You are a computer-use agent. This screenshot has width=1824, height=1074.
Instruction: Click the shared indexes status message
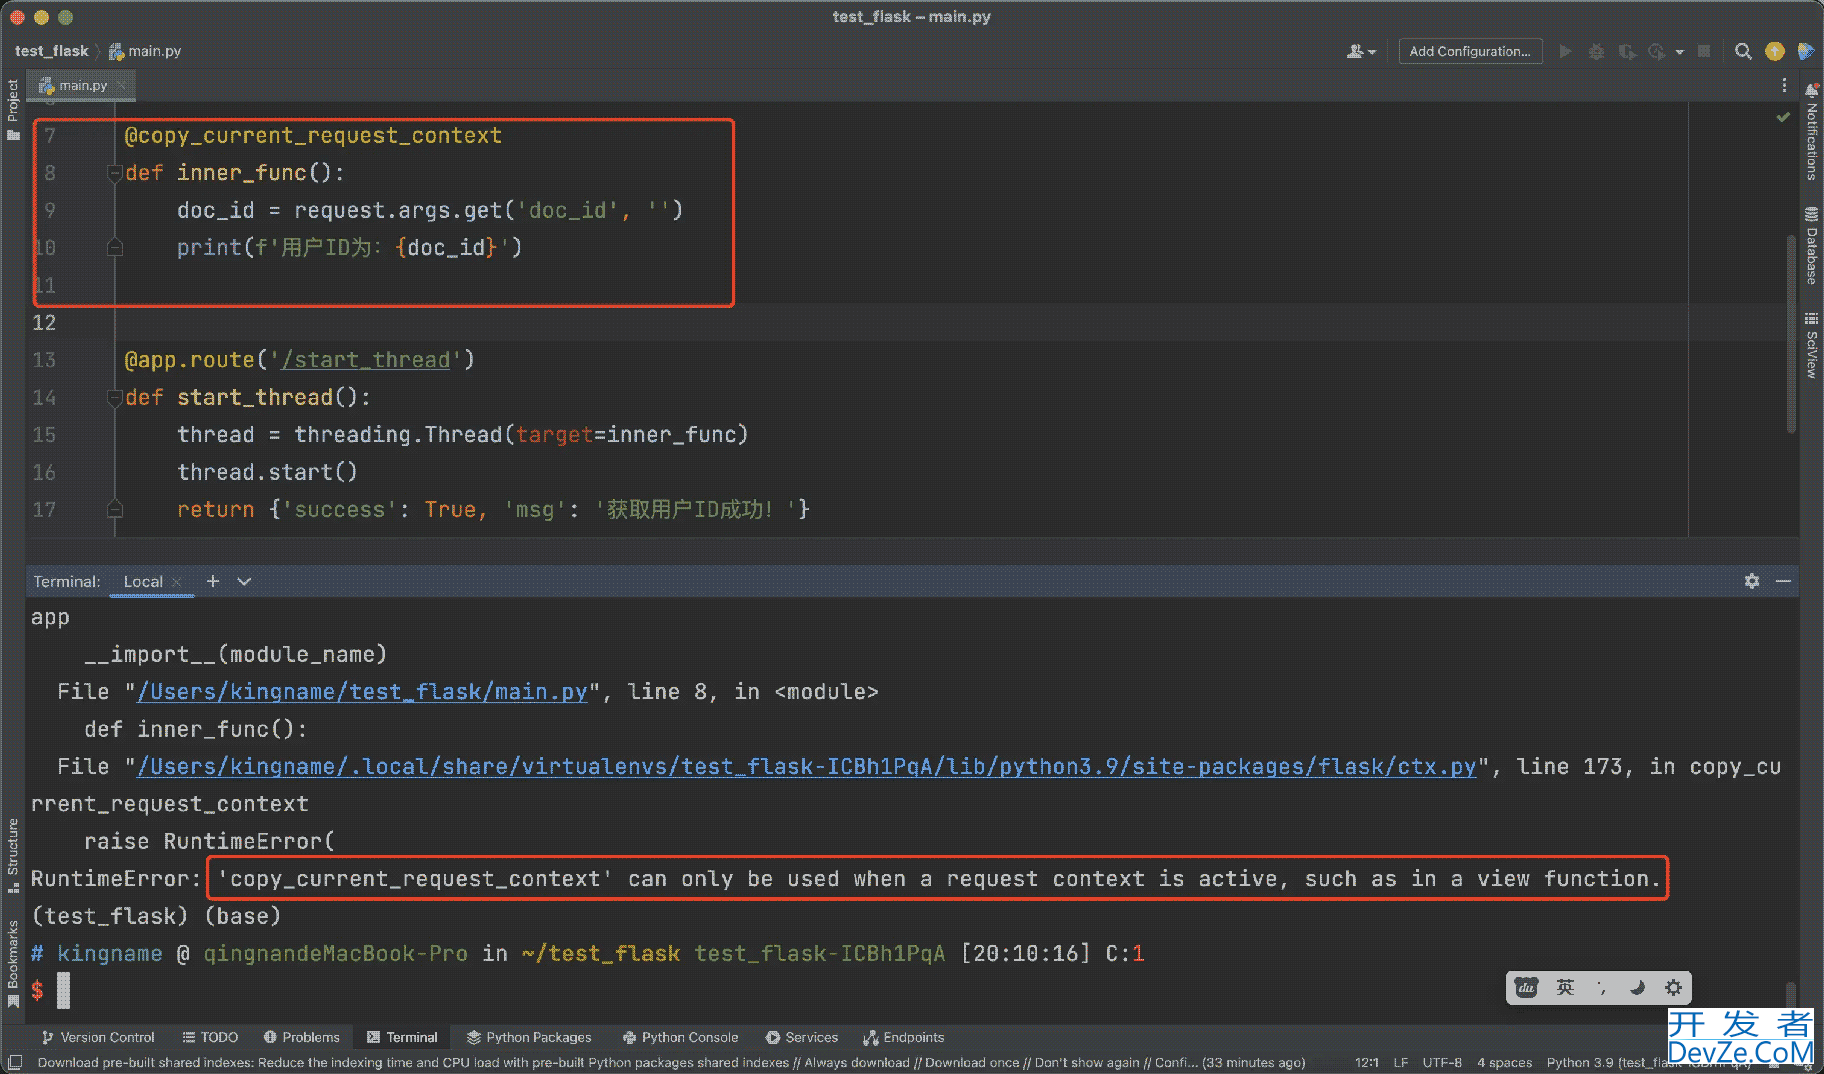671,1063
